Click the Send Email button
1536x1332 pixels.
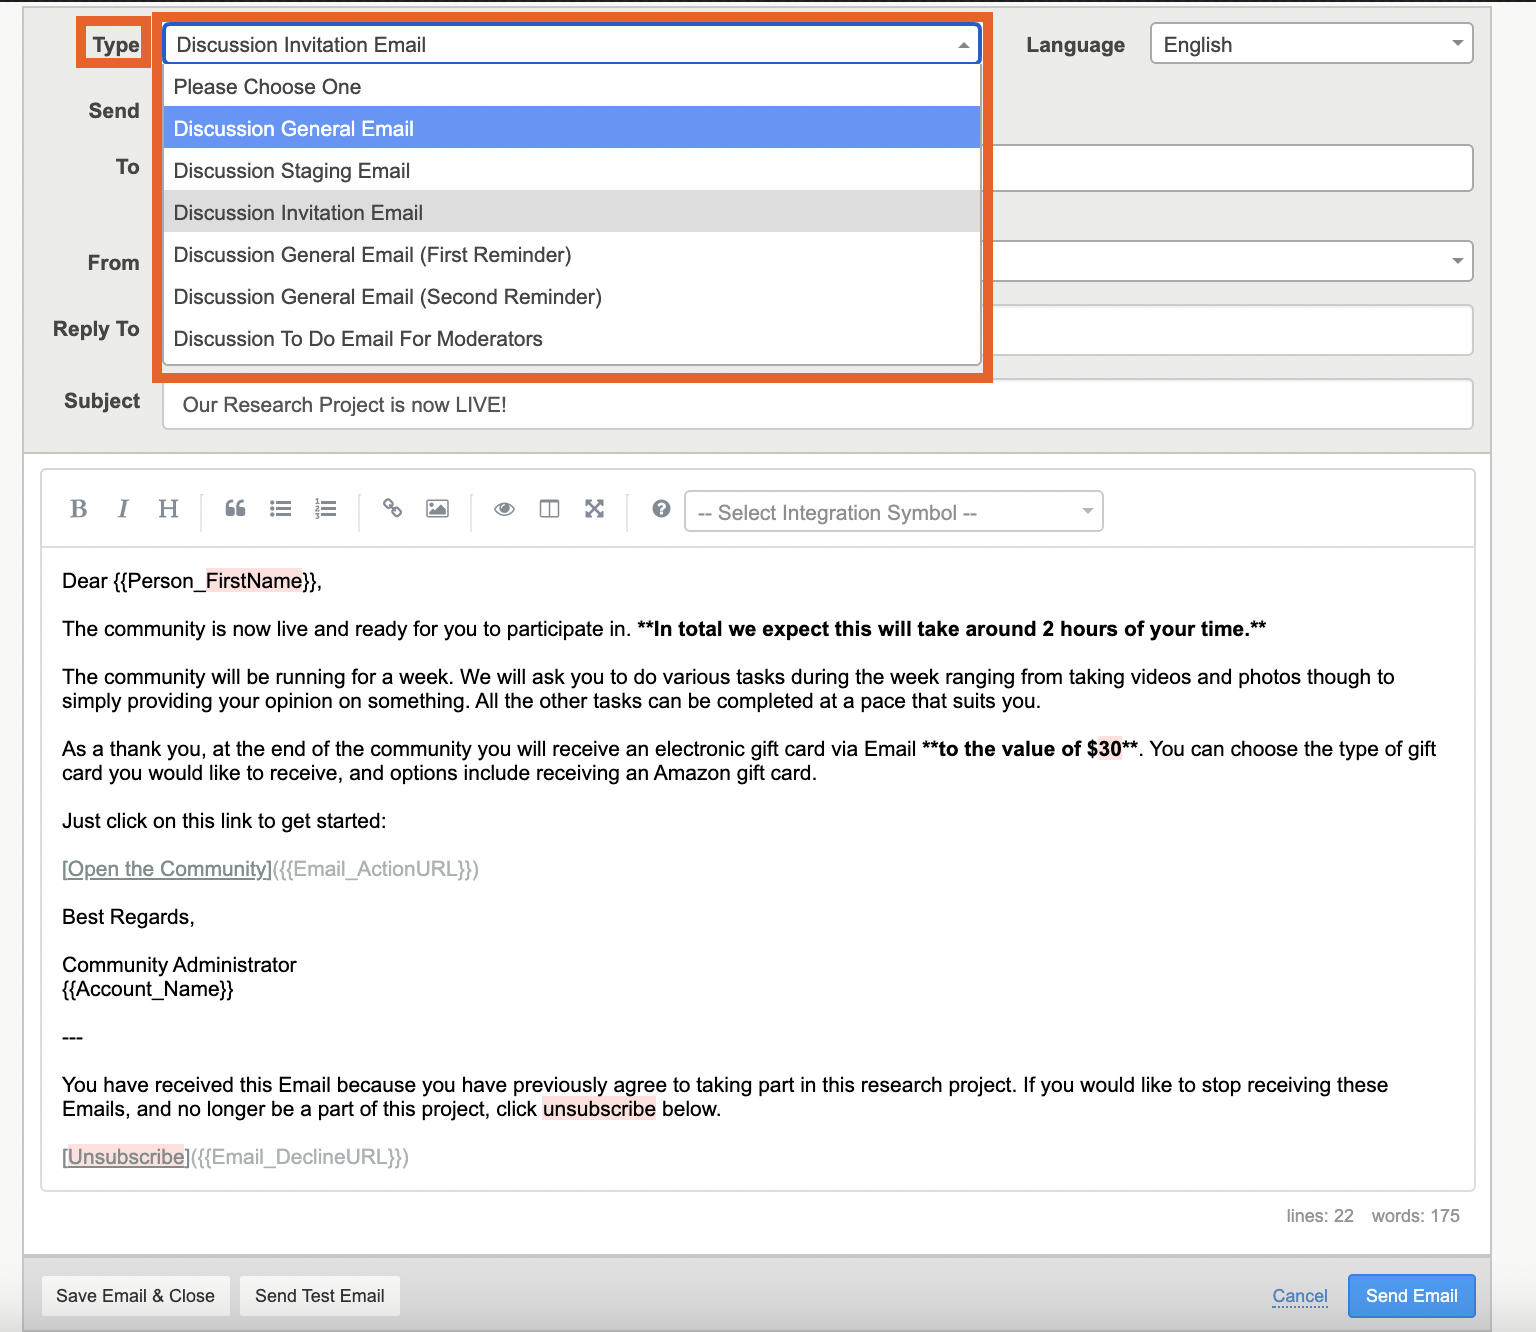click(x=1411, y=1296)
